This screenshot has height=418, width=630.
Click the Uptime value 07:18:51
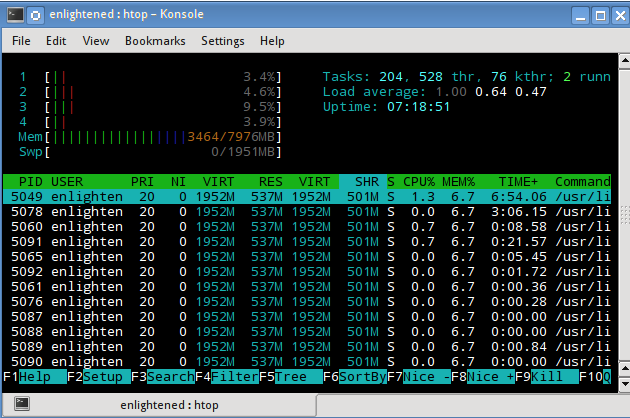pos(418,107)
